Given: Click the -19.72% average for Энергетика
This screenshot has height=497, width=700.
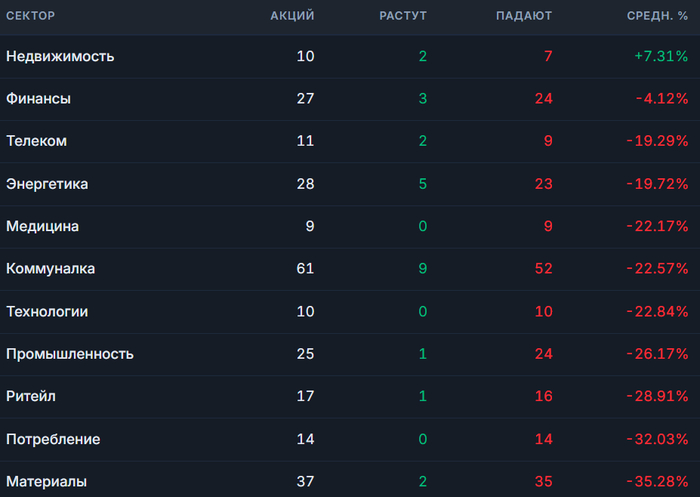Looking at the screenshot, I should click(657, 184).
